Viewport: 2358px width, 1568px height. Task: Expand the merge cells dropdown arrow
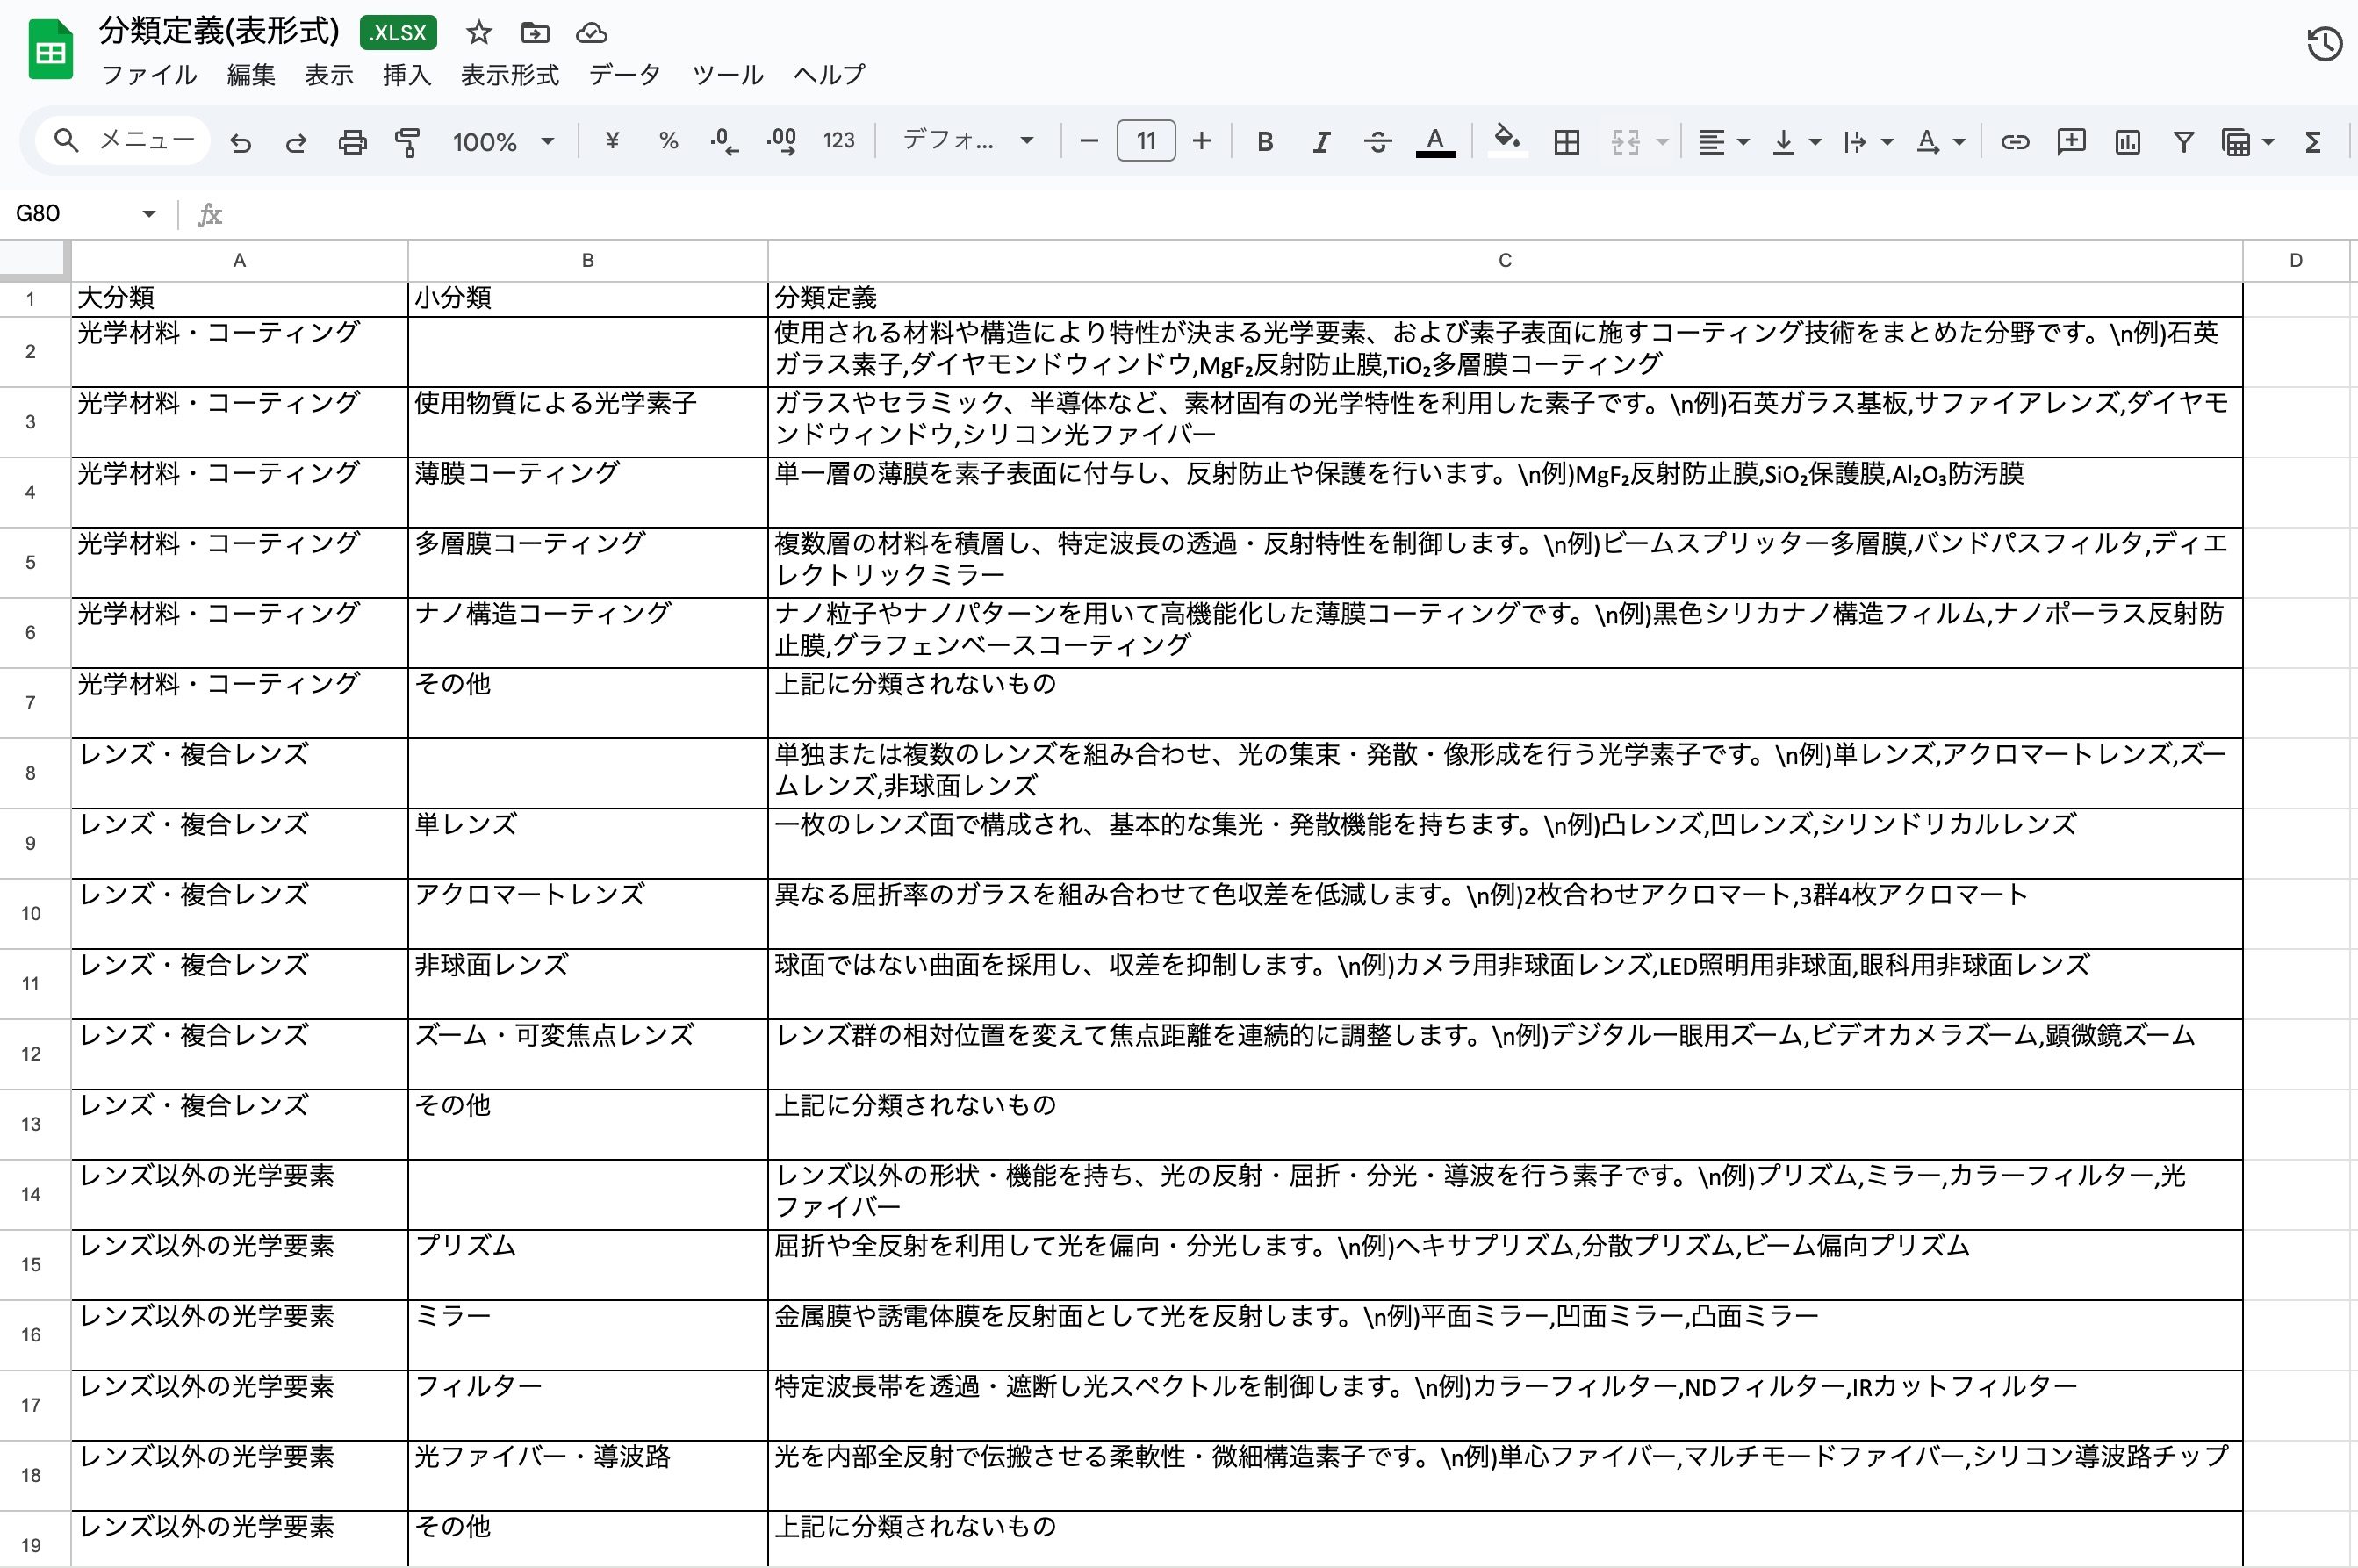(x=1662, y=142)
